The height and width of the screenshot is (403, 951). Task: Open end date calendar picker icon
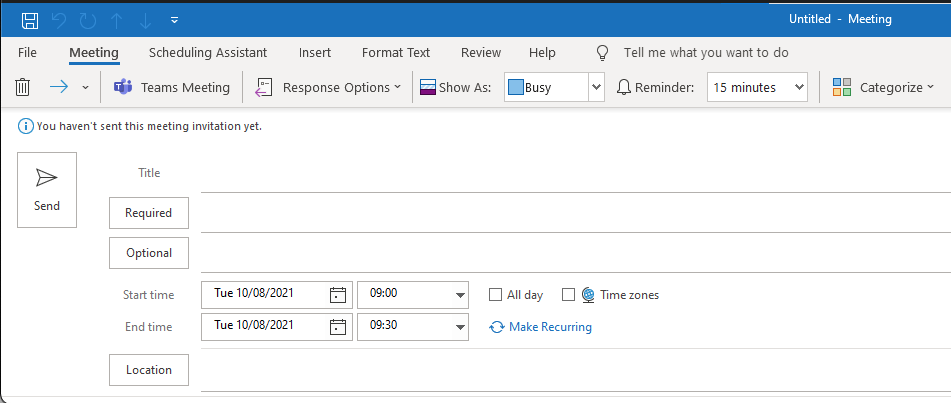[338, 327]
